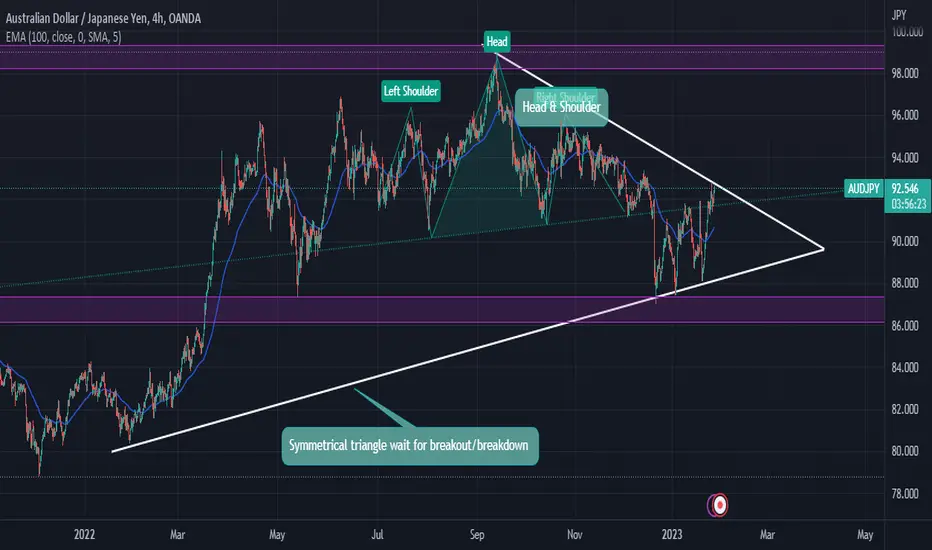Image resolution: width=932 pixels, height=550 pixels.
Task: Click the 2023 label on time axis
Action: click(672, 534)
